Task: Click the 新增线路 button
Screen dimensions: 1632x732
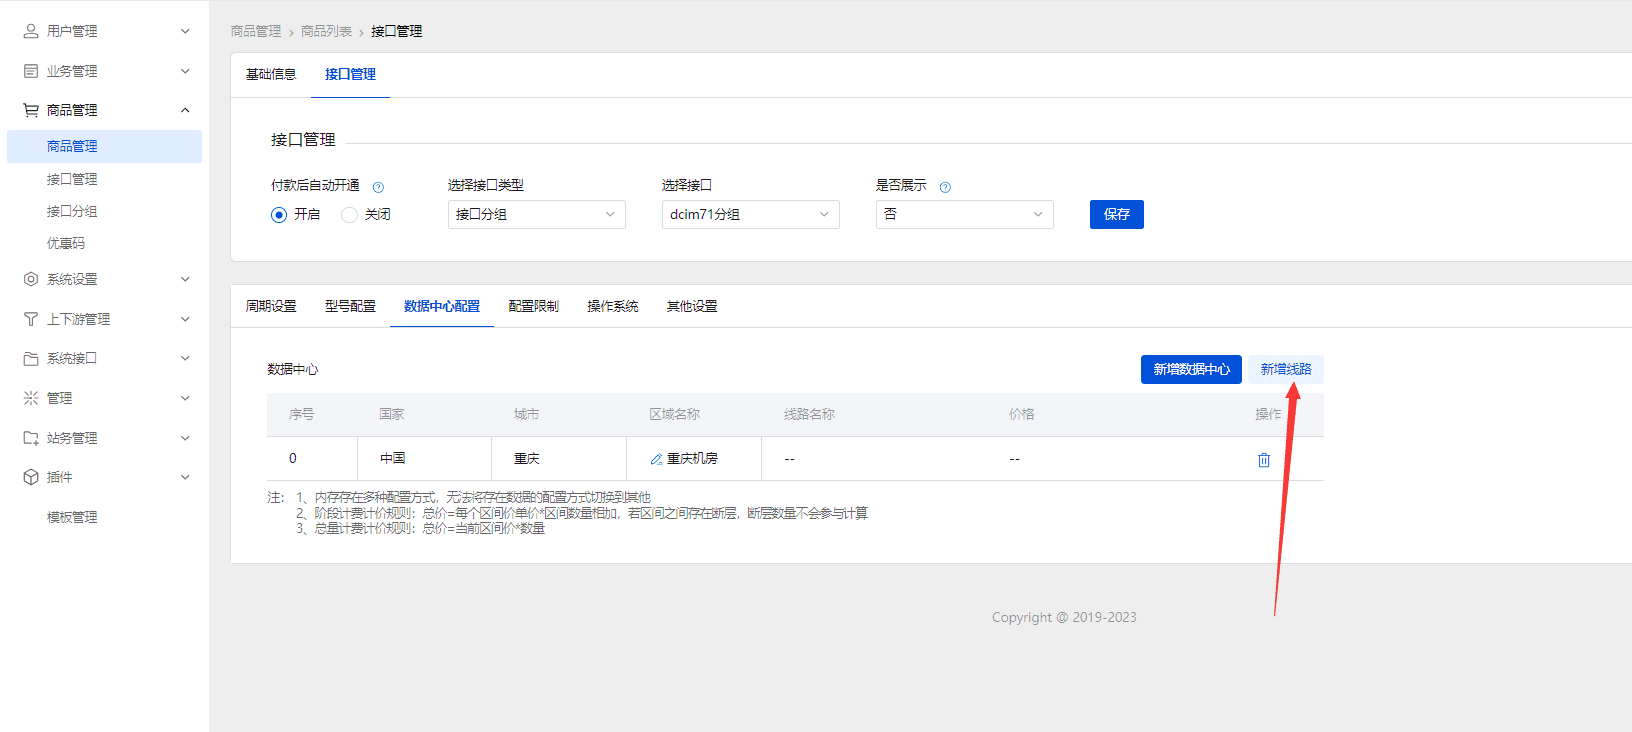Action: coord(1286,369)
